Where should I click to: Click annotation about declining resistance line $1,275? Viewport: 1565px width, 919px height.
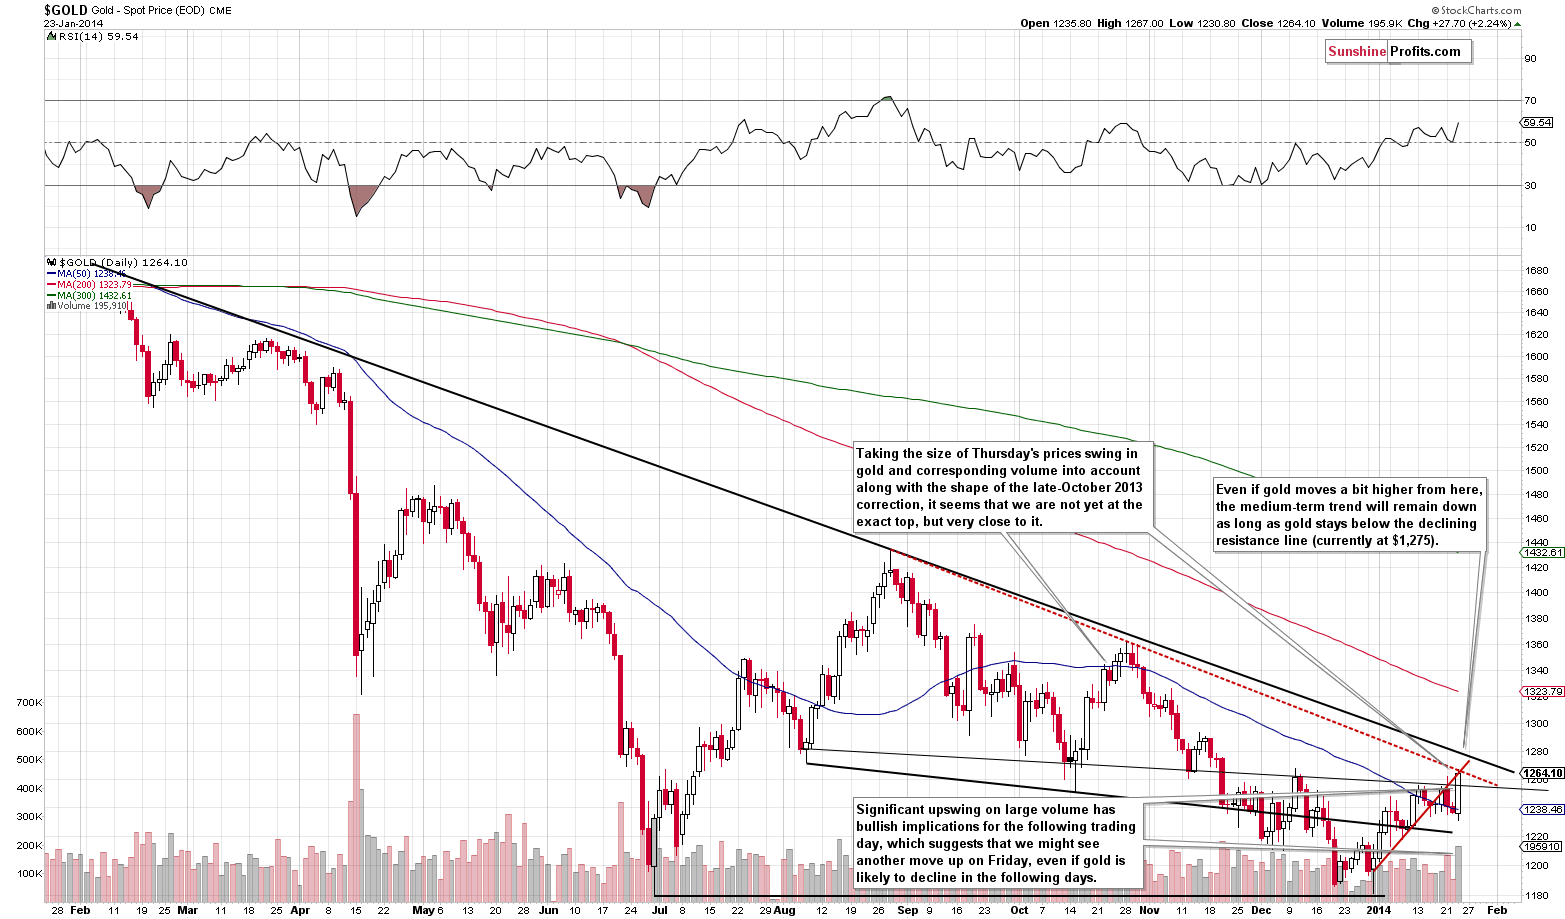point(1349,515)
